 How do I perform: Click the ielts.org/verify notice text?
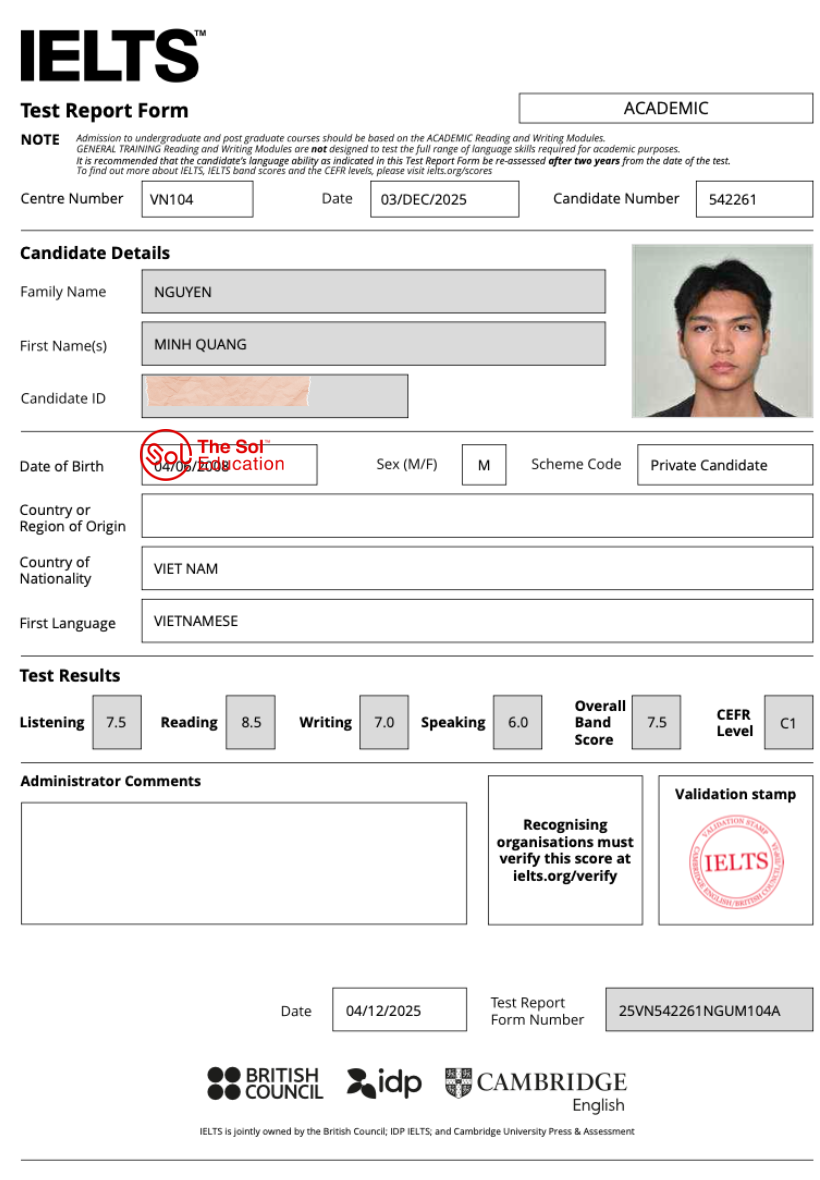(x=565, y=851)
